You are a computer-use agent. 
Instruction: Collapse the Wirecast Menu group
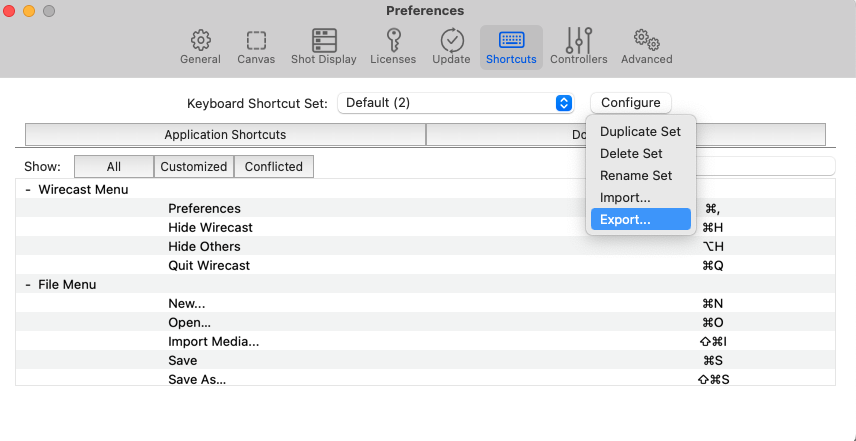(x=28, y=190)
